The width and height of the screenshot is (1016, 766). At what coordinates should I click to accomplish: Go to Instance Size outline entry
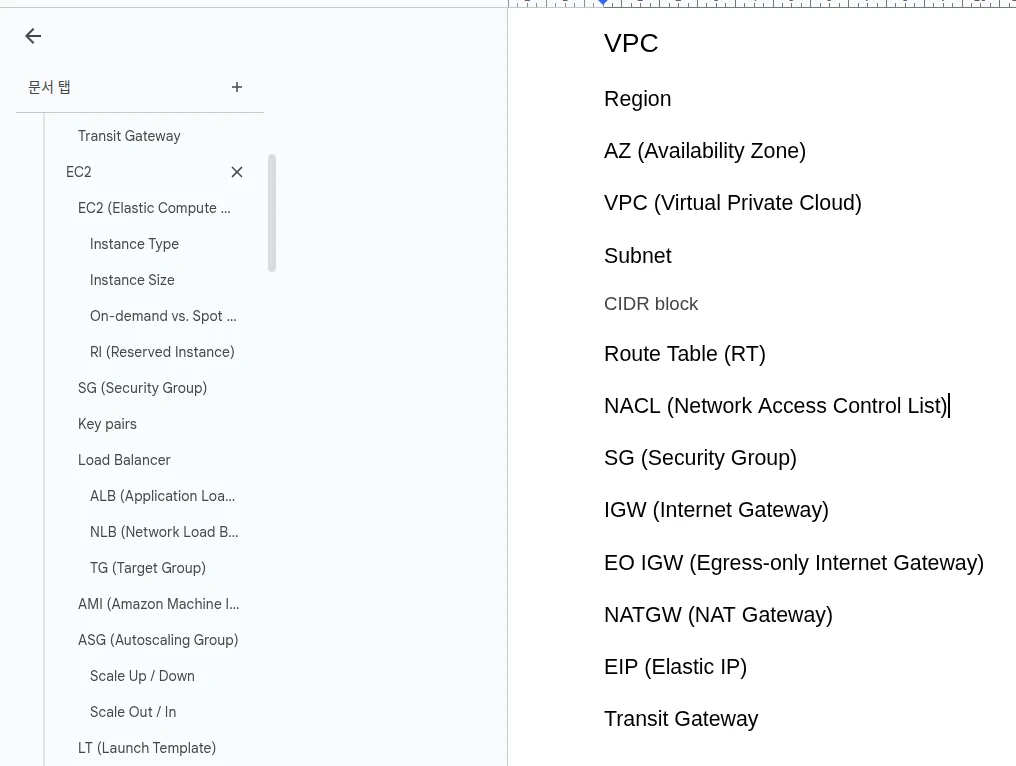point(132,280)
